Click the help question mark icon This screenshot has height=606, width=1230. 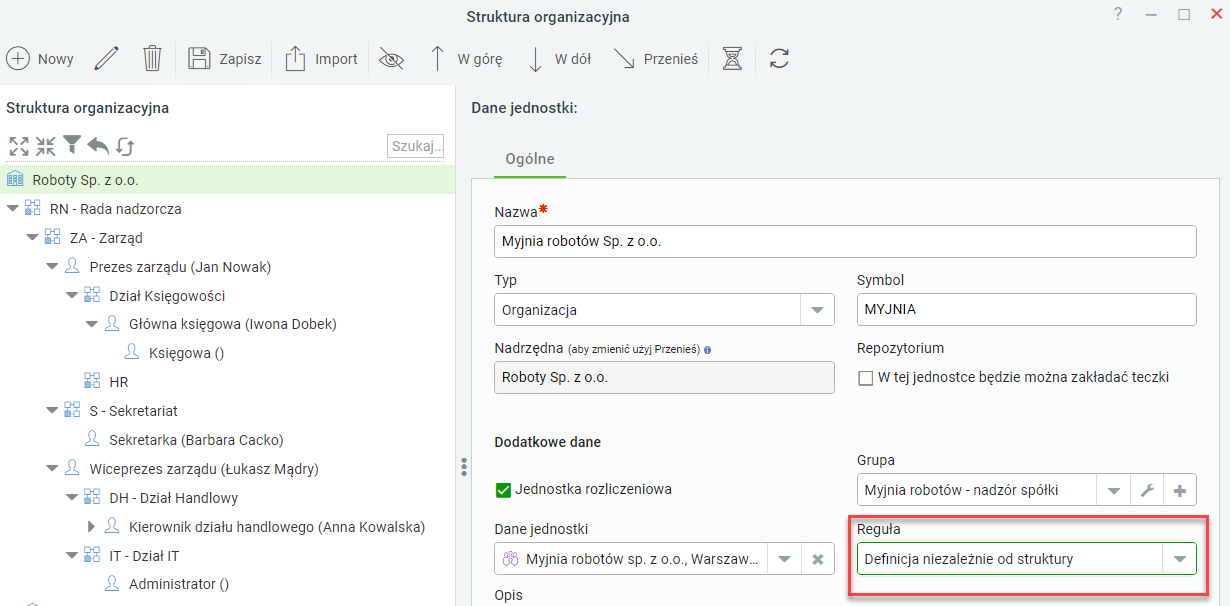pyautogui.click(x=1118, y=14)
